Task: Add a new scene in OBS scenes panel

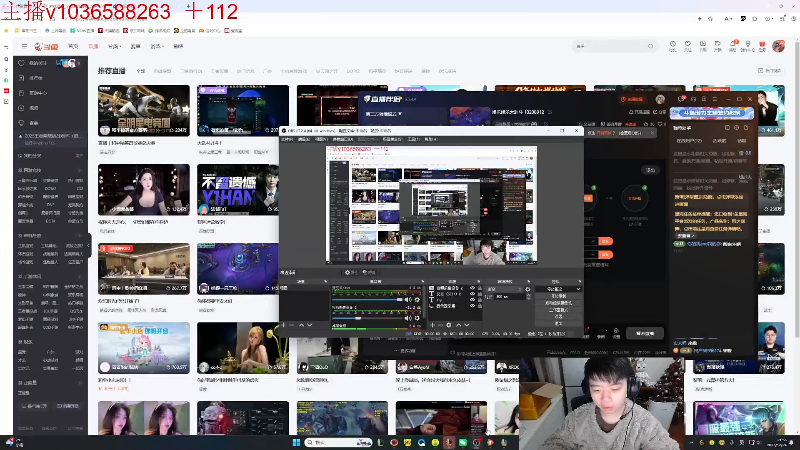Action: coord(283,325)
